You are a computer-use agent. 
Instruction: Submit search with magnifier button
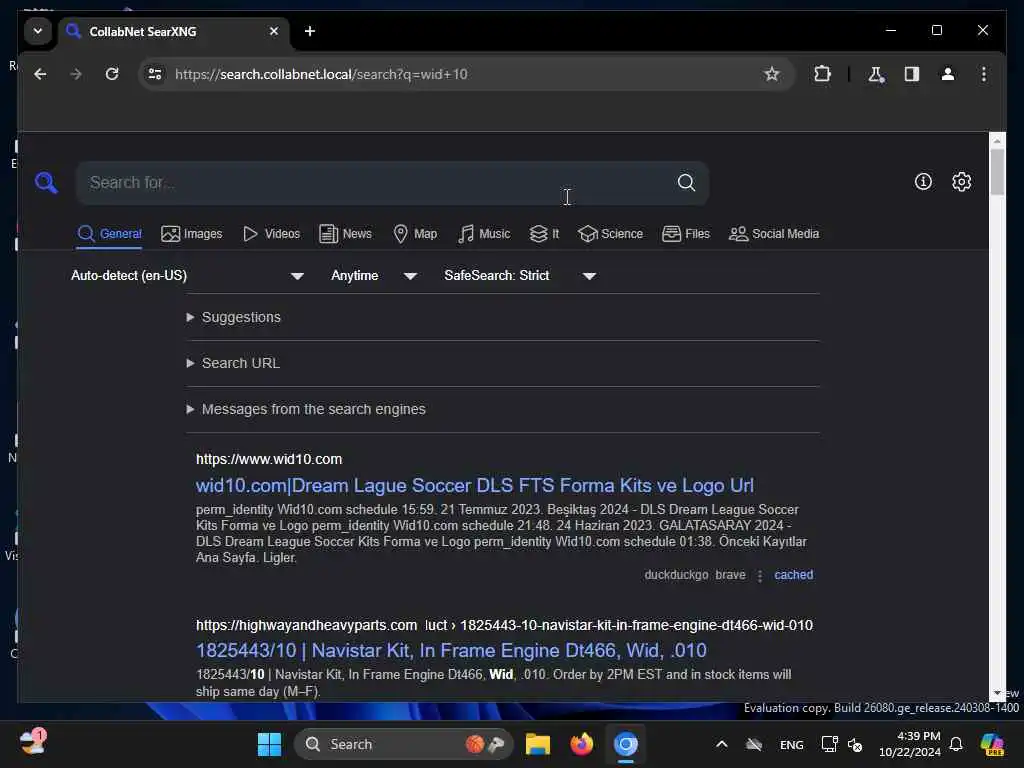point(686,183)
